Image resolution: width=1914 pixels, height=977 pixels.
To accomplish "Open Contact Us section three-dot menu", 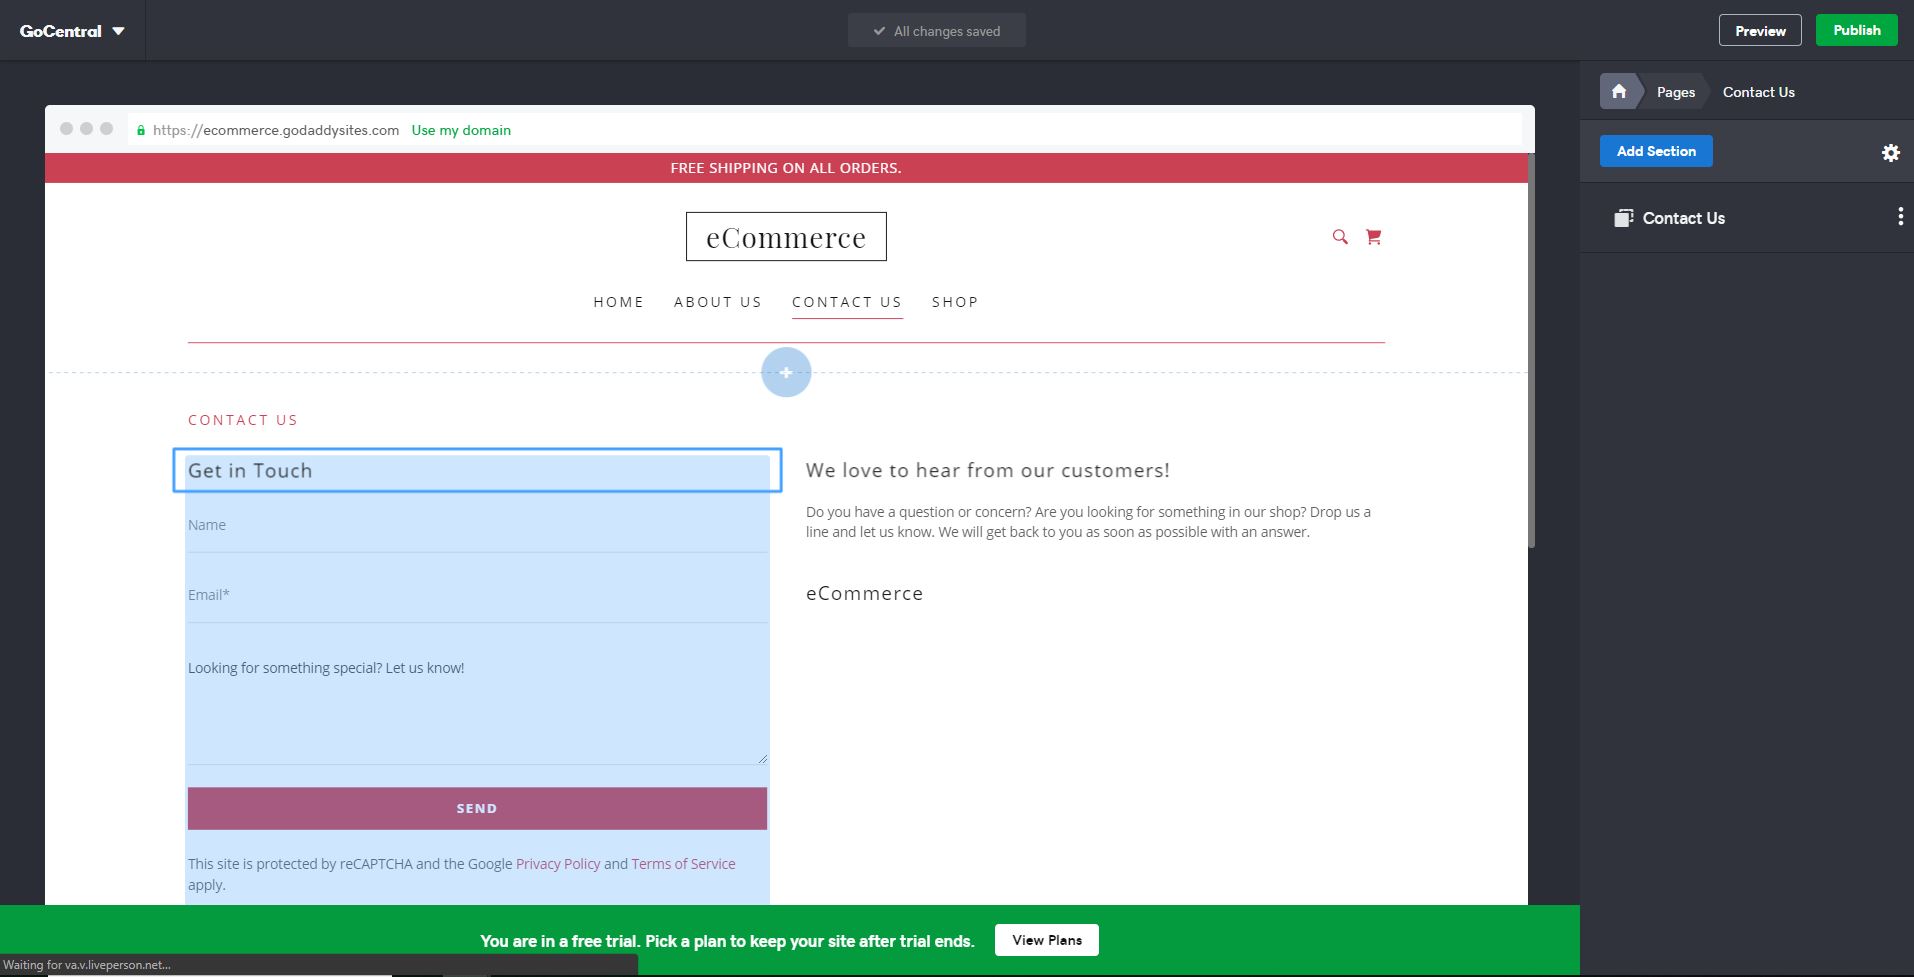I will tap(1900, 217).
